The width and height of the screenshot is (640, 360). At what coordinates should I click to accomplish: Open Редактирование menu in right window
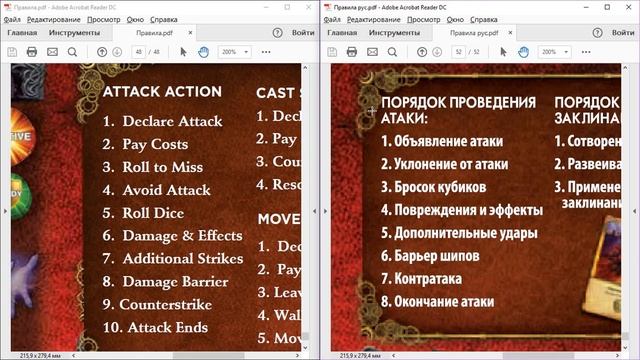click(373, 20)
